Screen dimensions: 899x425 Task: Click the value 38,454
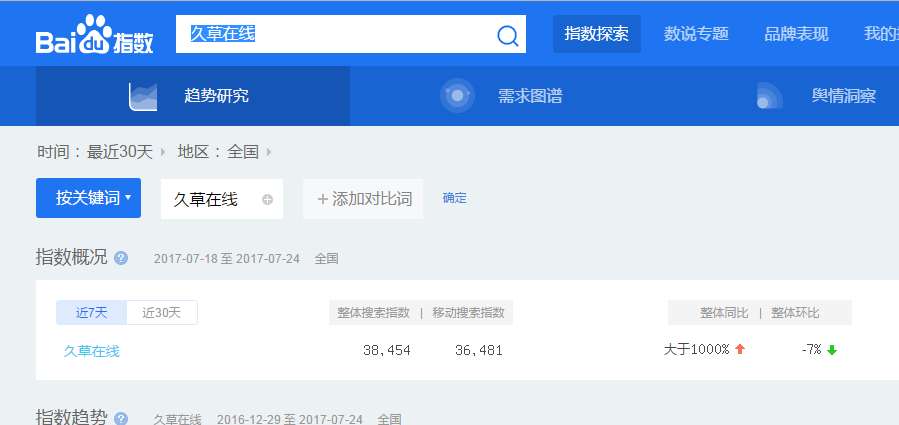(387, 350)
